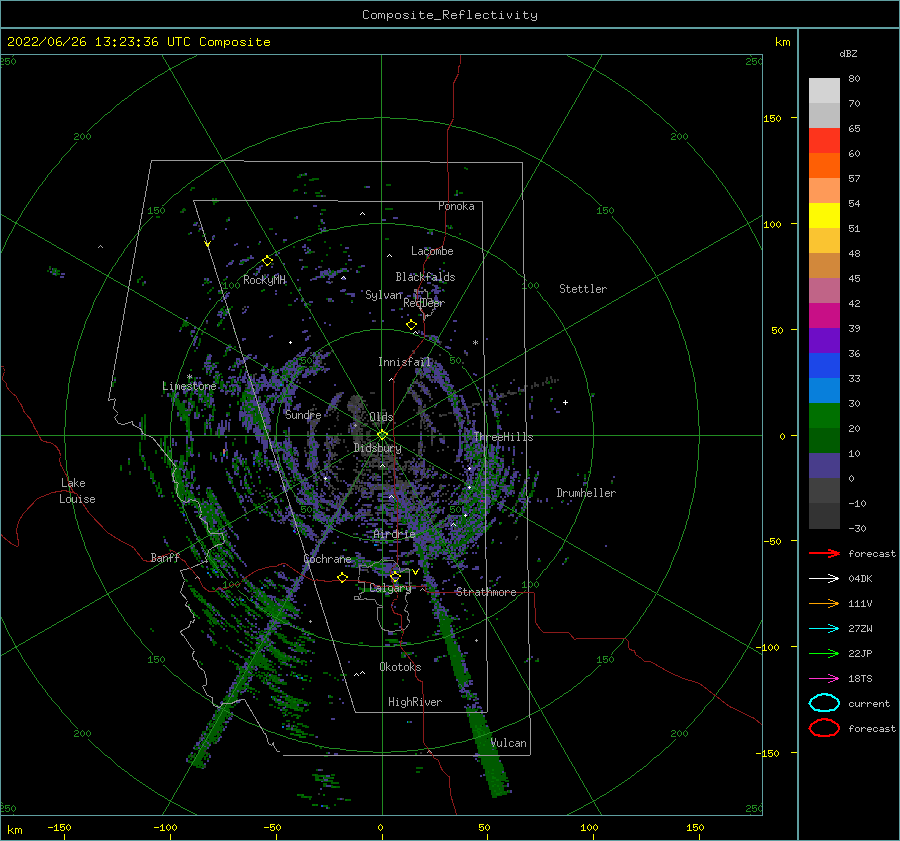
Task: Pick the magenta 39-42 dBZ color swatch
Action: (x=824, y=315)
